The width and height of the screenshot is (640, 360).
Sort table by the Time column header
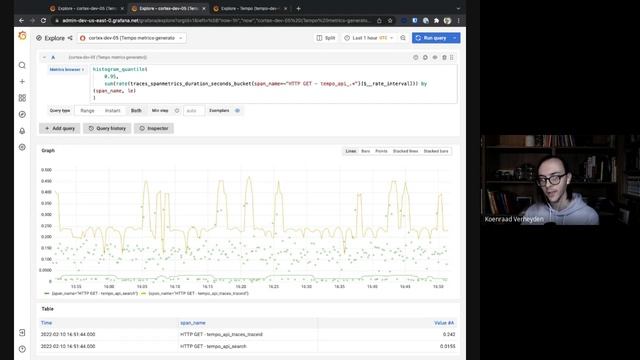pyautogui.click(x=47, y=323)
